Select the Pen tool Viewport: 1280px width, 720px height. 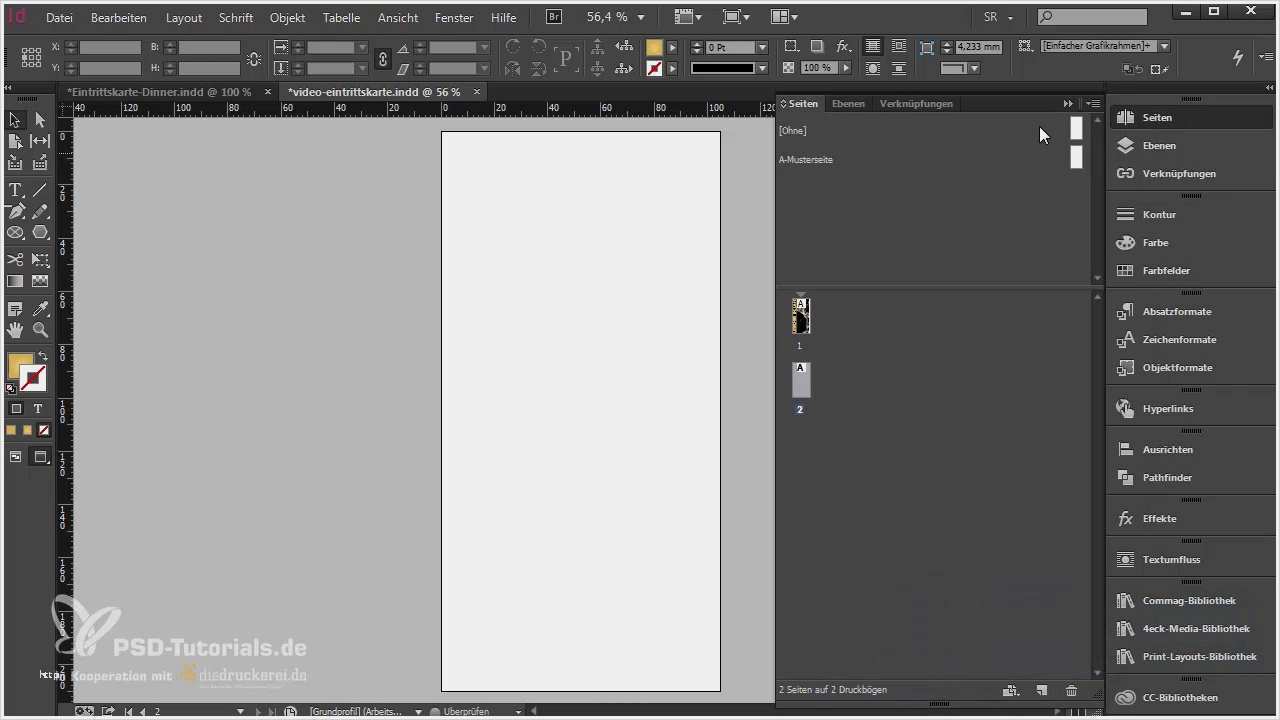[x=15, y=212]
